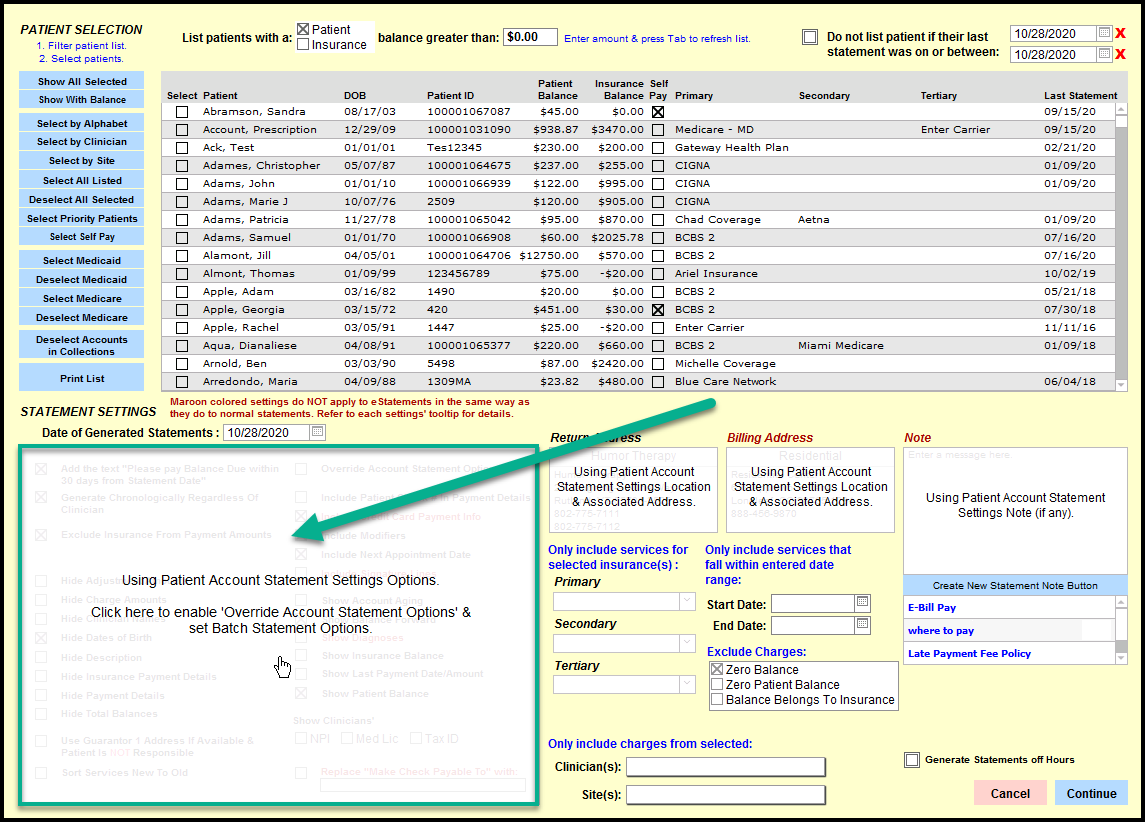
Task: Select checkbox for Abramson, Sandra
Action: coord(181,112)
